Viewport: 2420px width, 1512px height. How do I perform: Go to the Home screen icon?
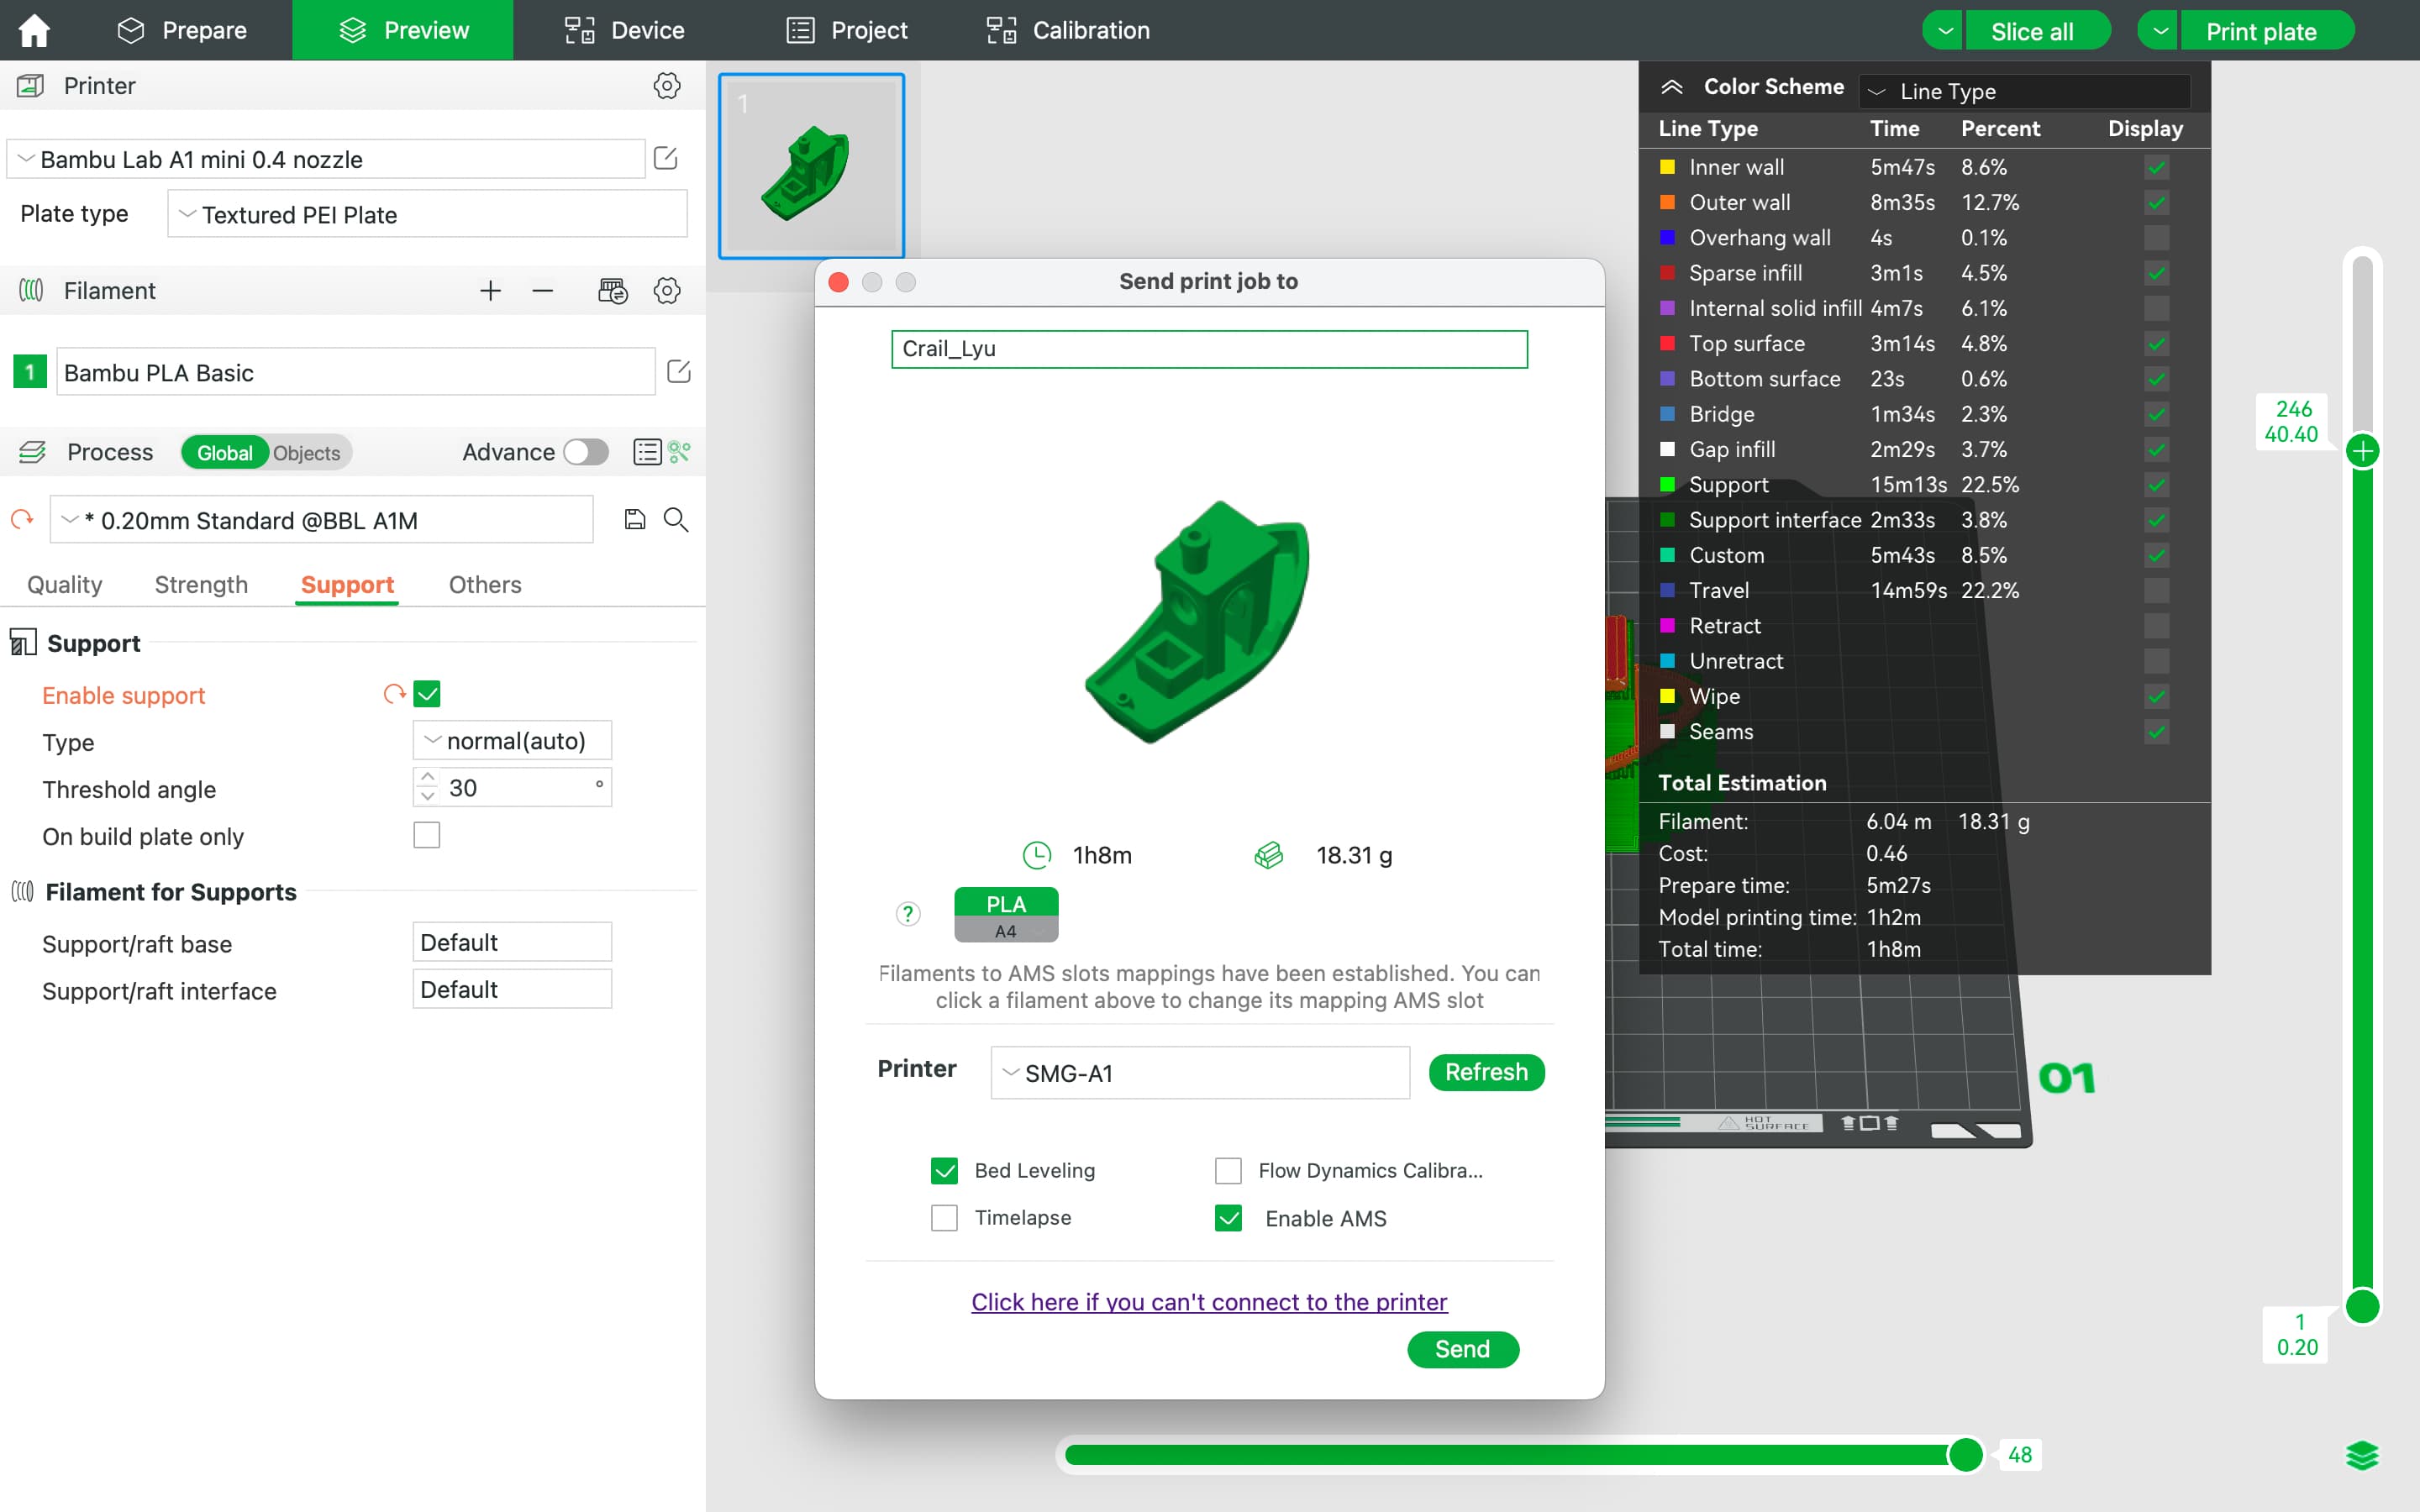(34, 30)
